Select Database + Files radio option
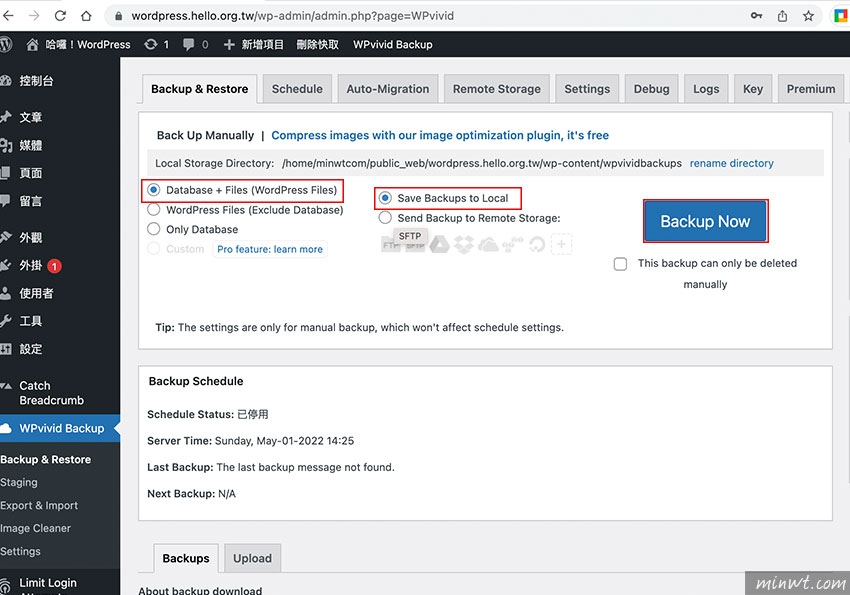Screen dimensions: 850x595 point(154,190)
